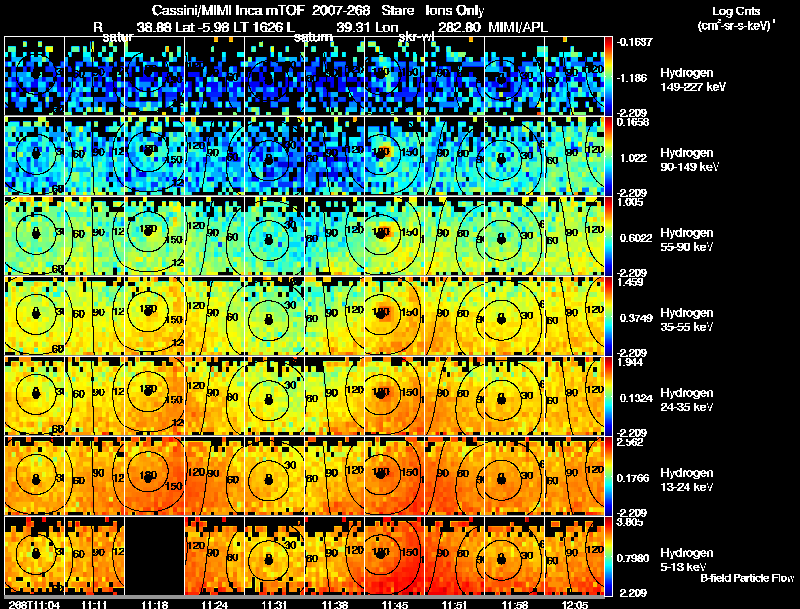
Task: Click the MIMI/APL header text
Action: 518,27
